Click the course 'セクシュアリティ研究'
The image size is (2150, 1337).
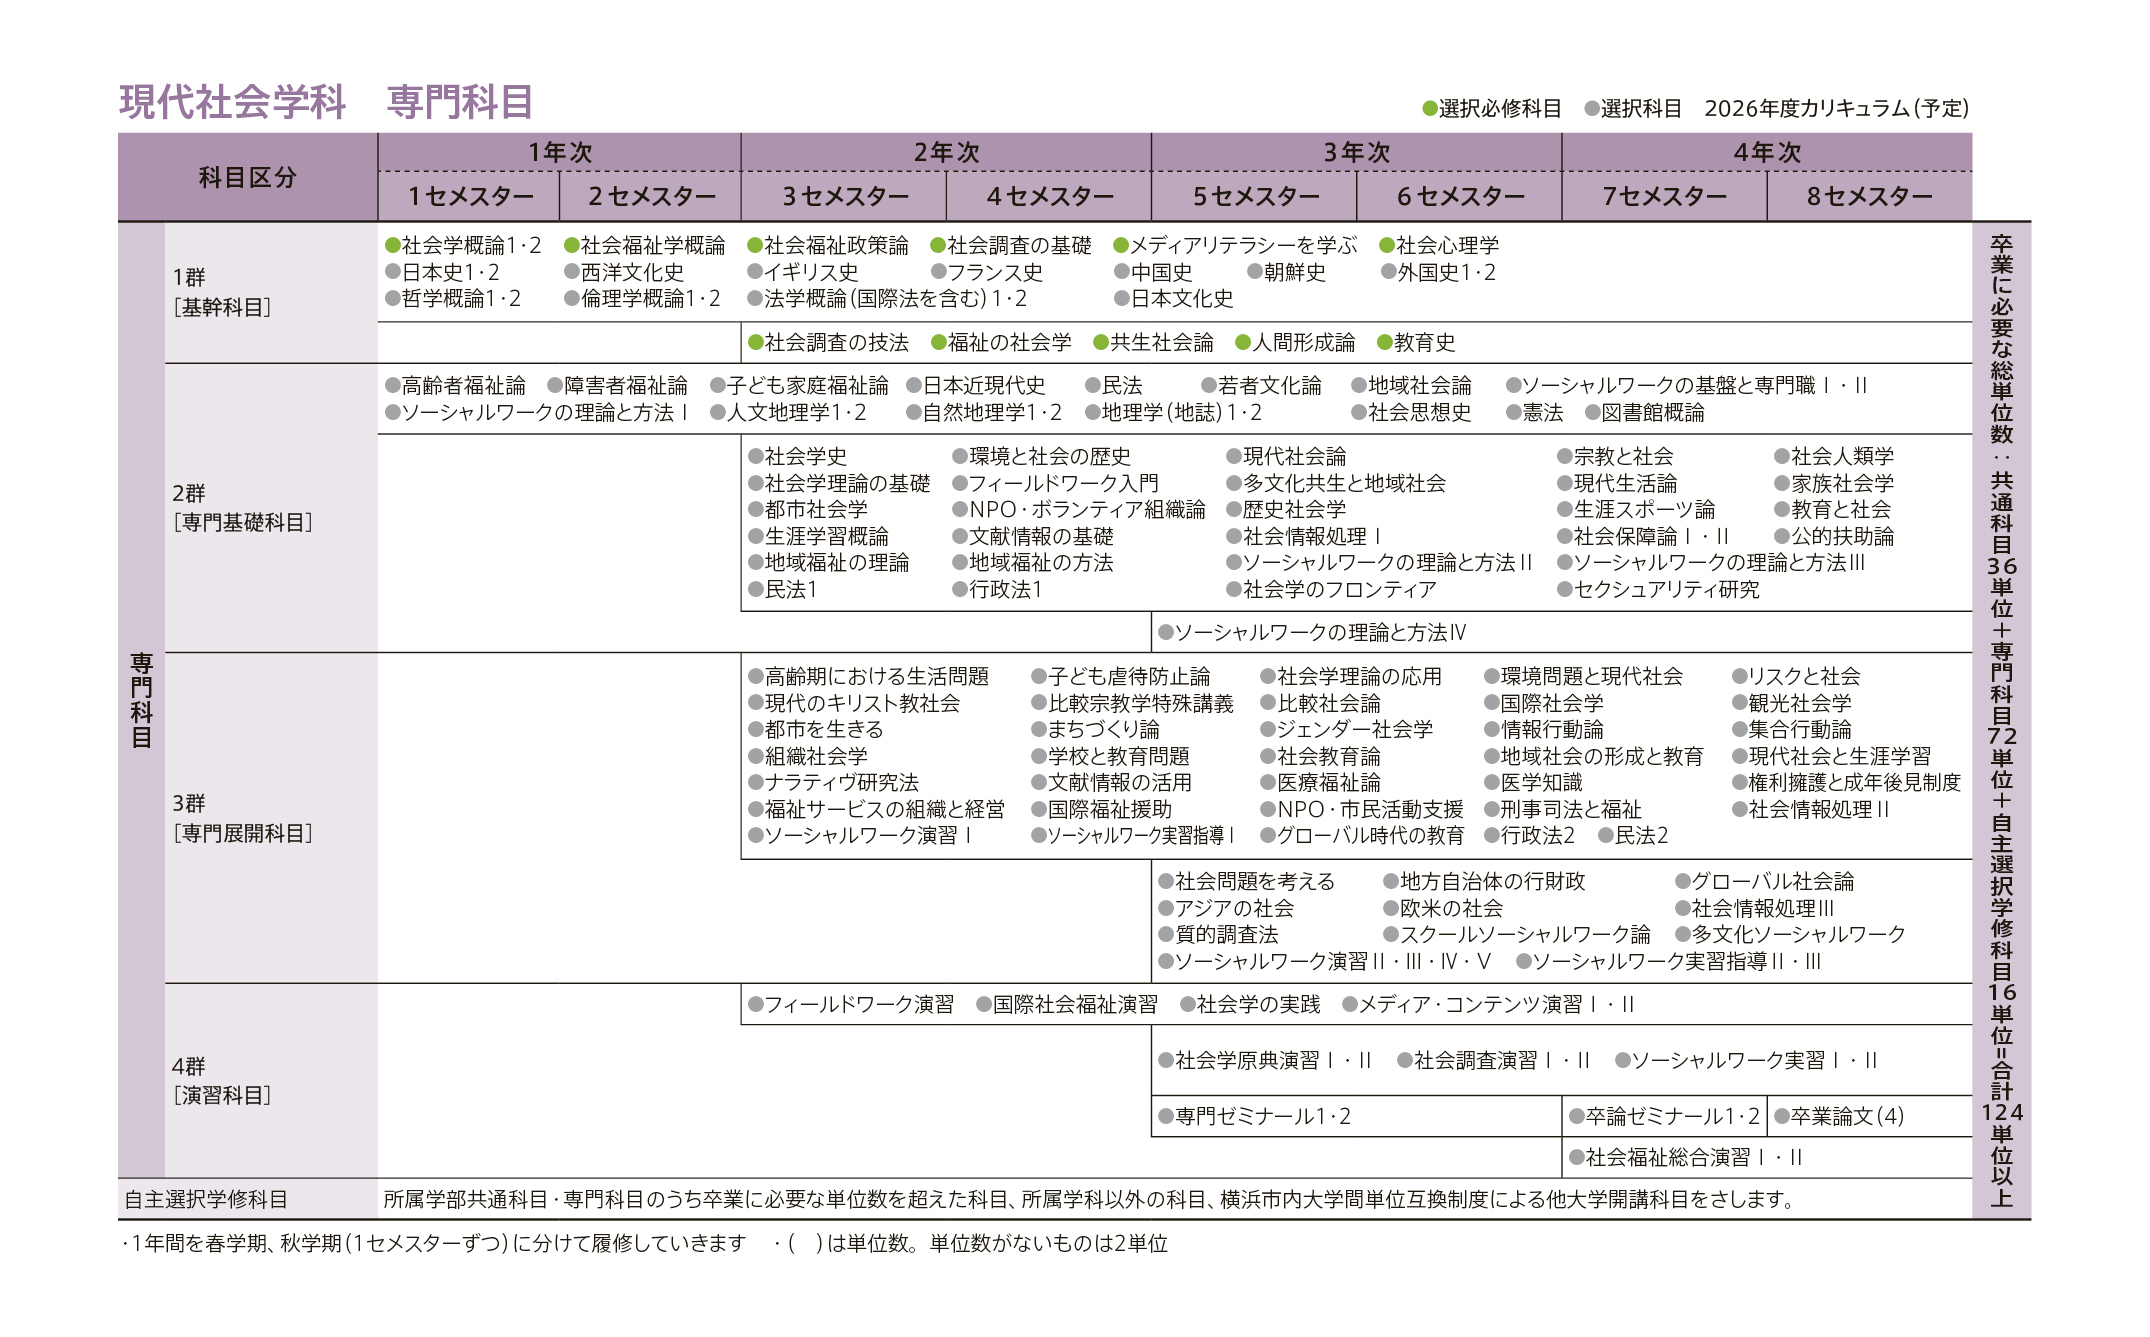coord(1658,589)
